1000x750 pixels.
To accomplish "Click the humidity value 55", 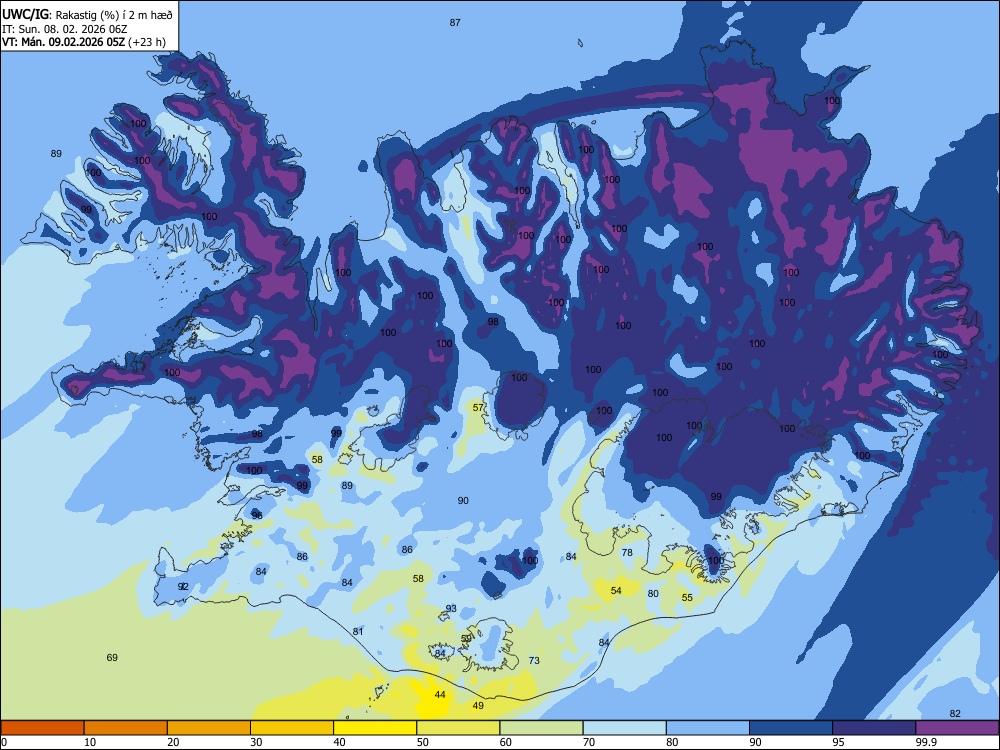I will (x=687, y=598).
